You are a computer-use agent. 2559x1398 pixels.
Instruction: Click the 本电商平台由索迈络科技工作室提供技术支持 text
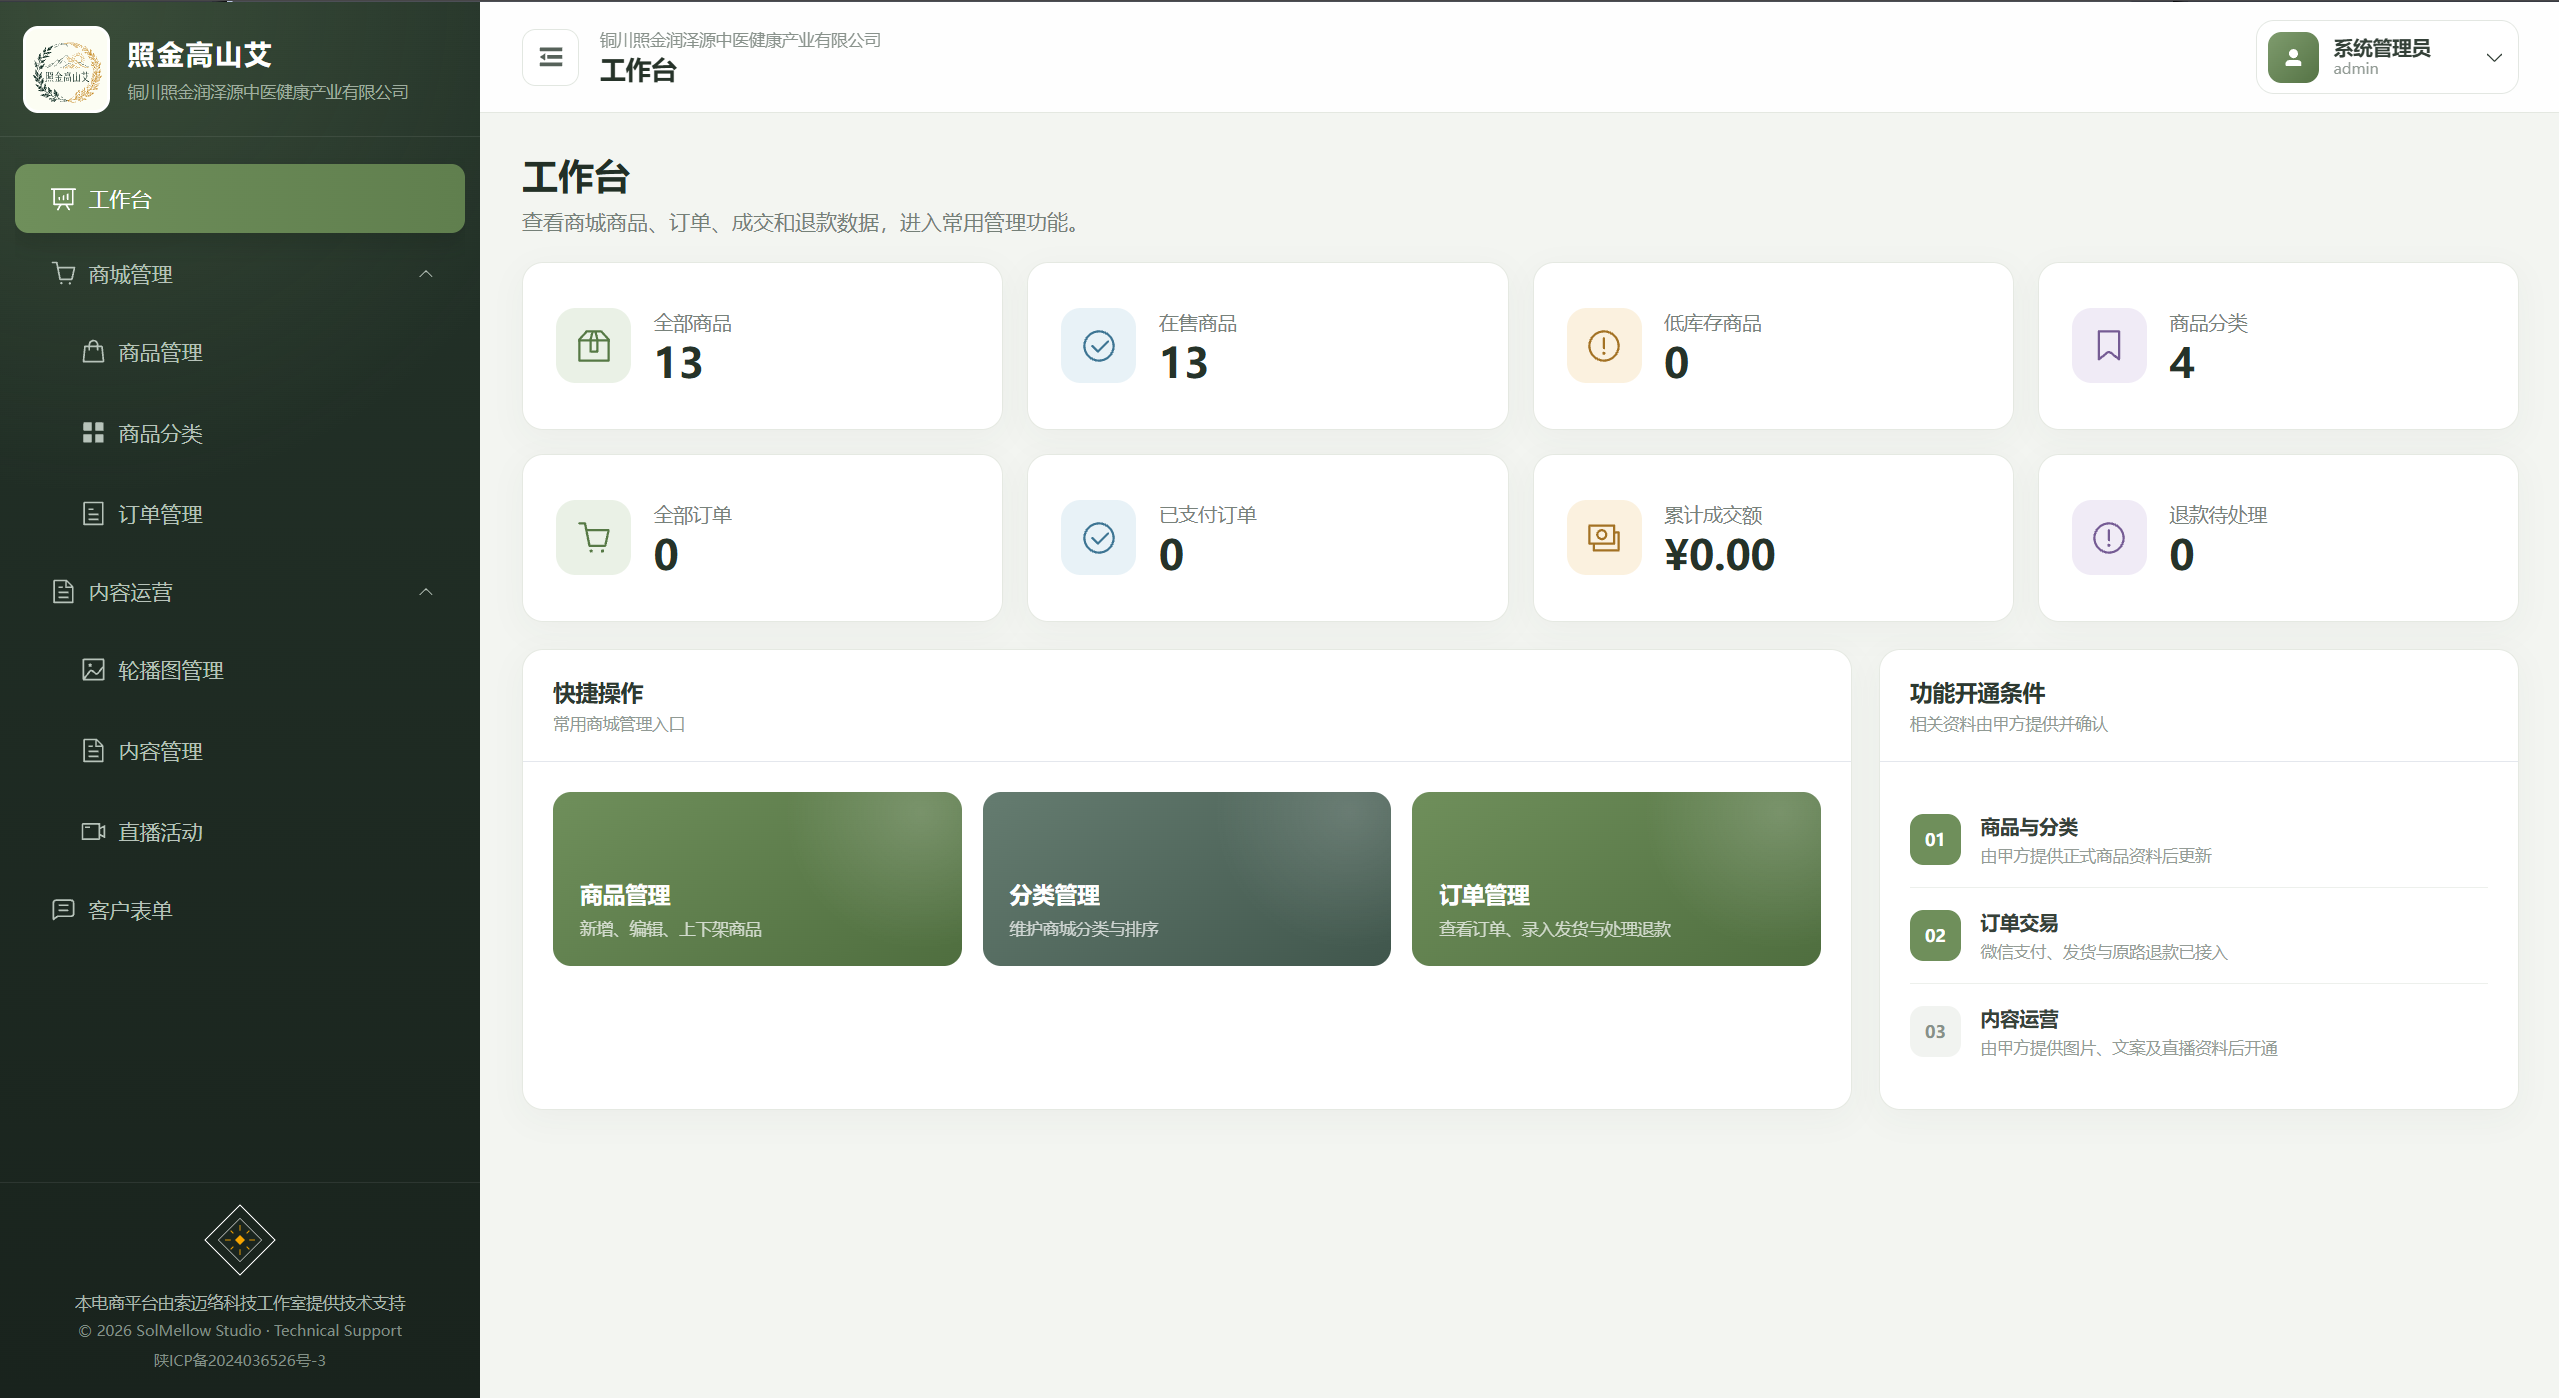click(x=240, y=1303)
